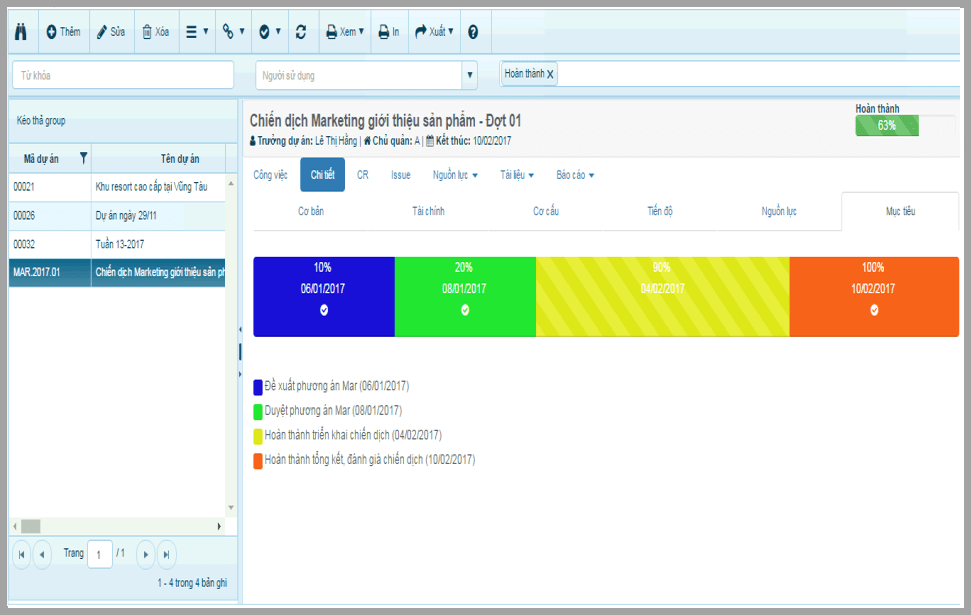The width and height of the screenshot is (971, 615).
Task: Click the green legend swatch
Action: tap(258, 412)
